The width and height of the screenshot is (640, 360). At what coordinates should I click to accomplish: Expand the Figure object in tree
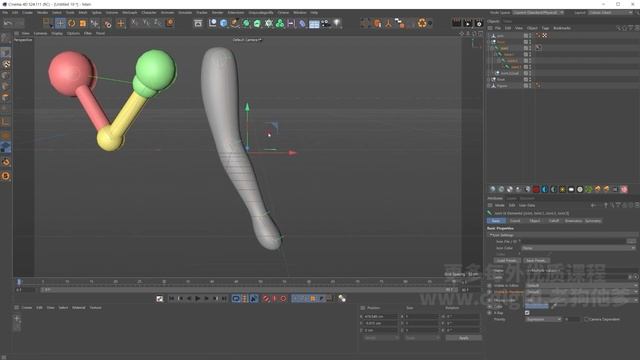coord(489,86)
